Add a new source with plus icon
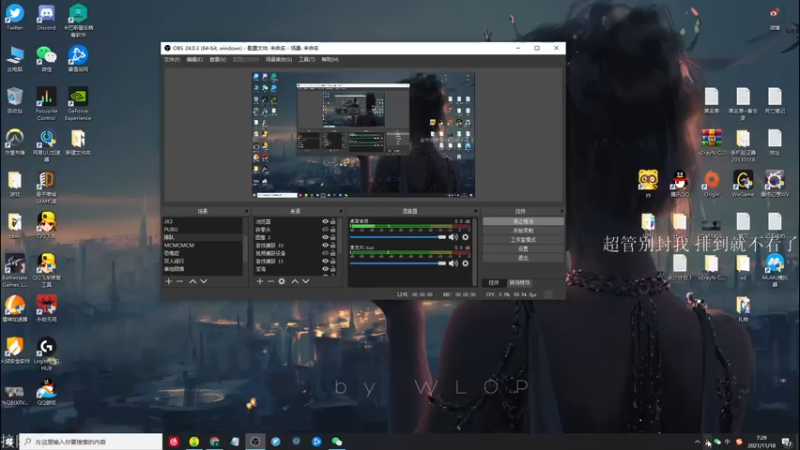The image size is (800, 450). pyautogui.click(x=260, y=281)
